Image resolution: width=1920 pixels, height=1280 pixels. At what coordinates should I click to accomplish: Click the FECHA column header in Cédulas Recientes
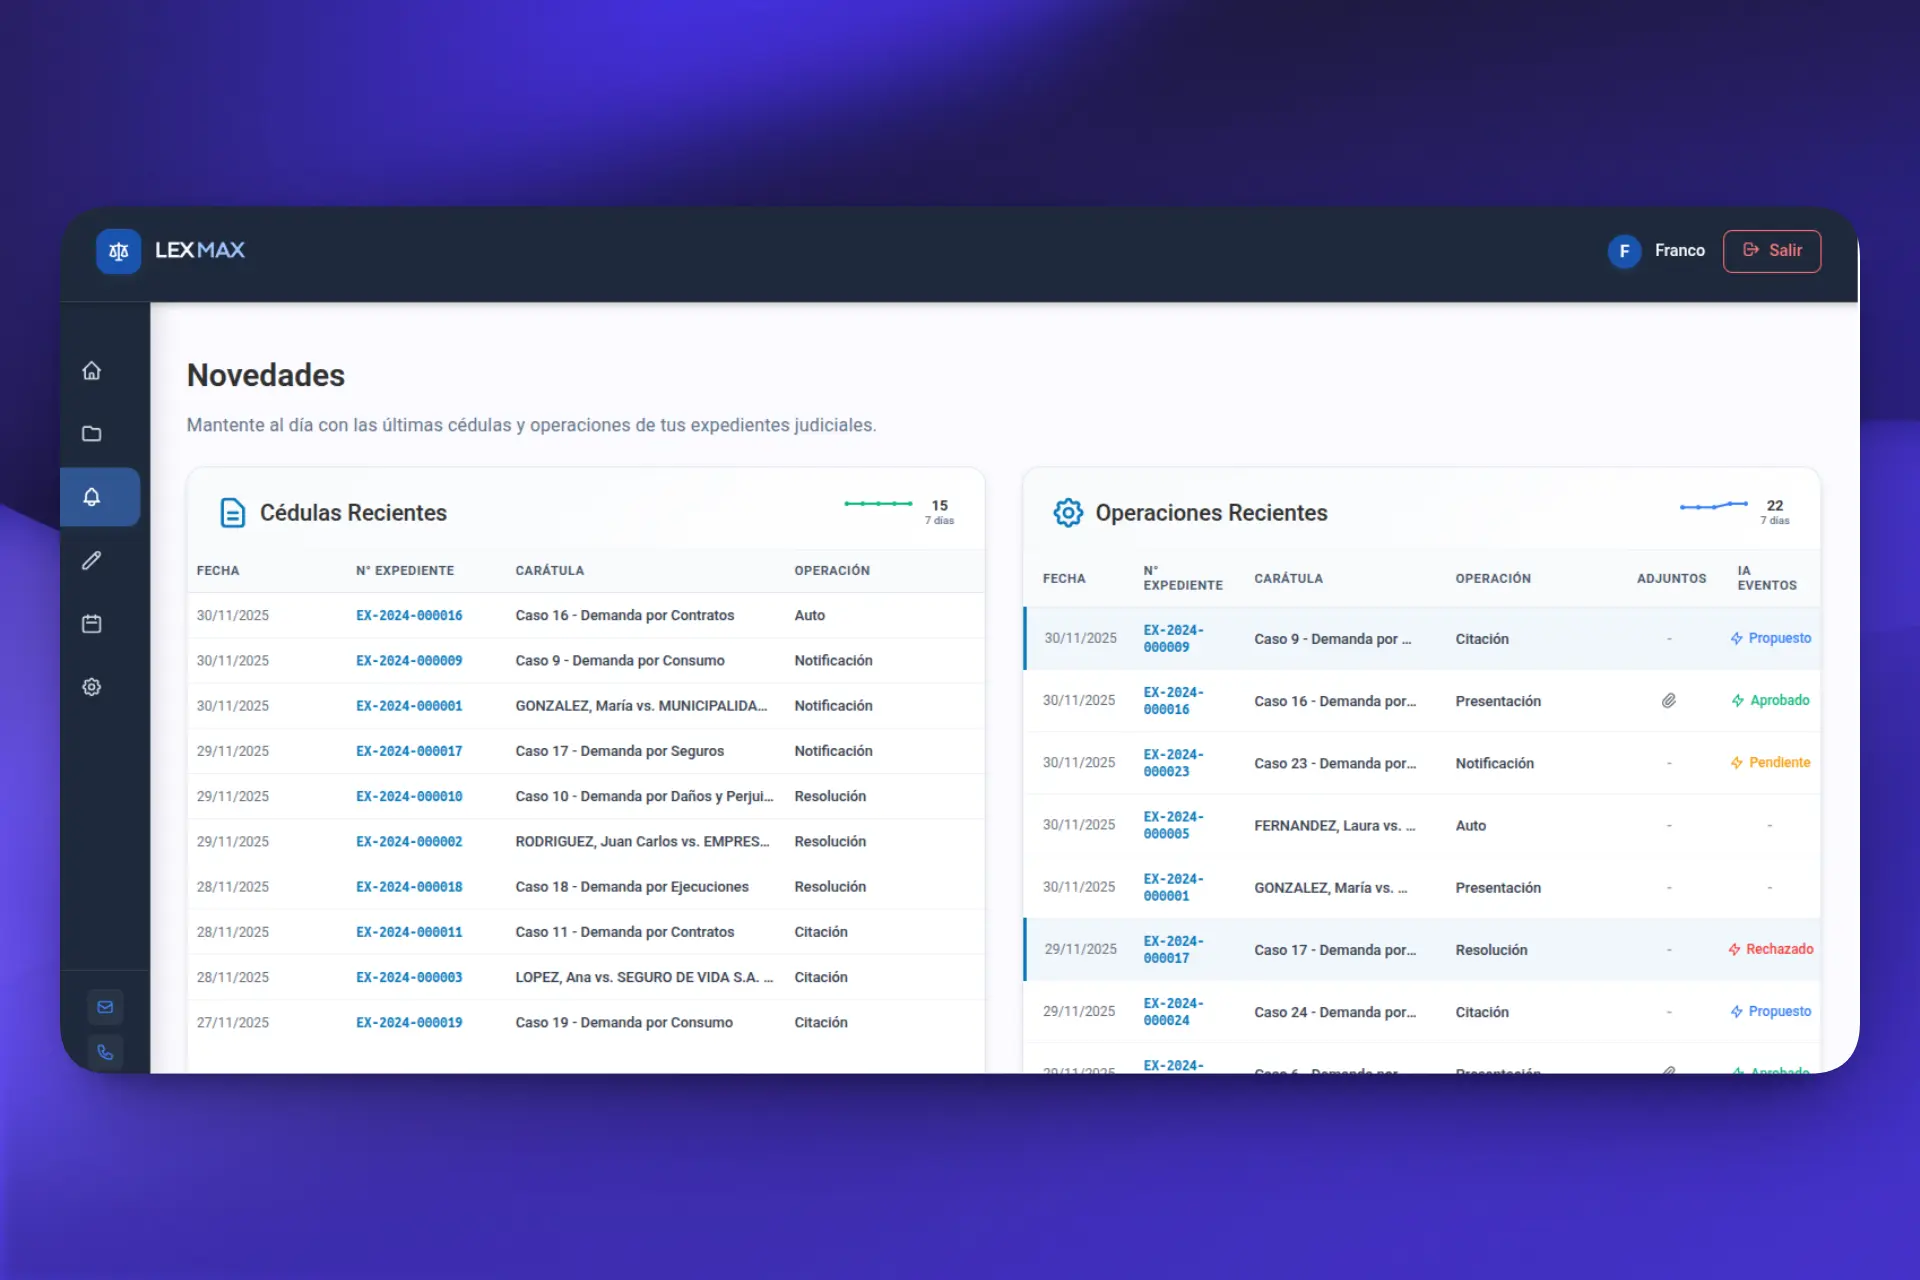[x=218, y=571]
